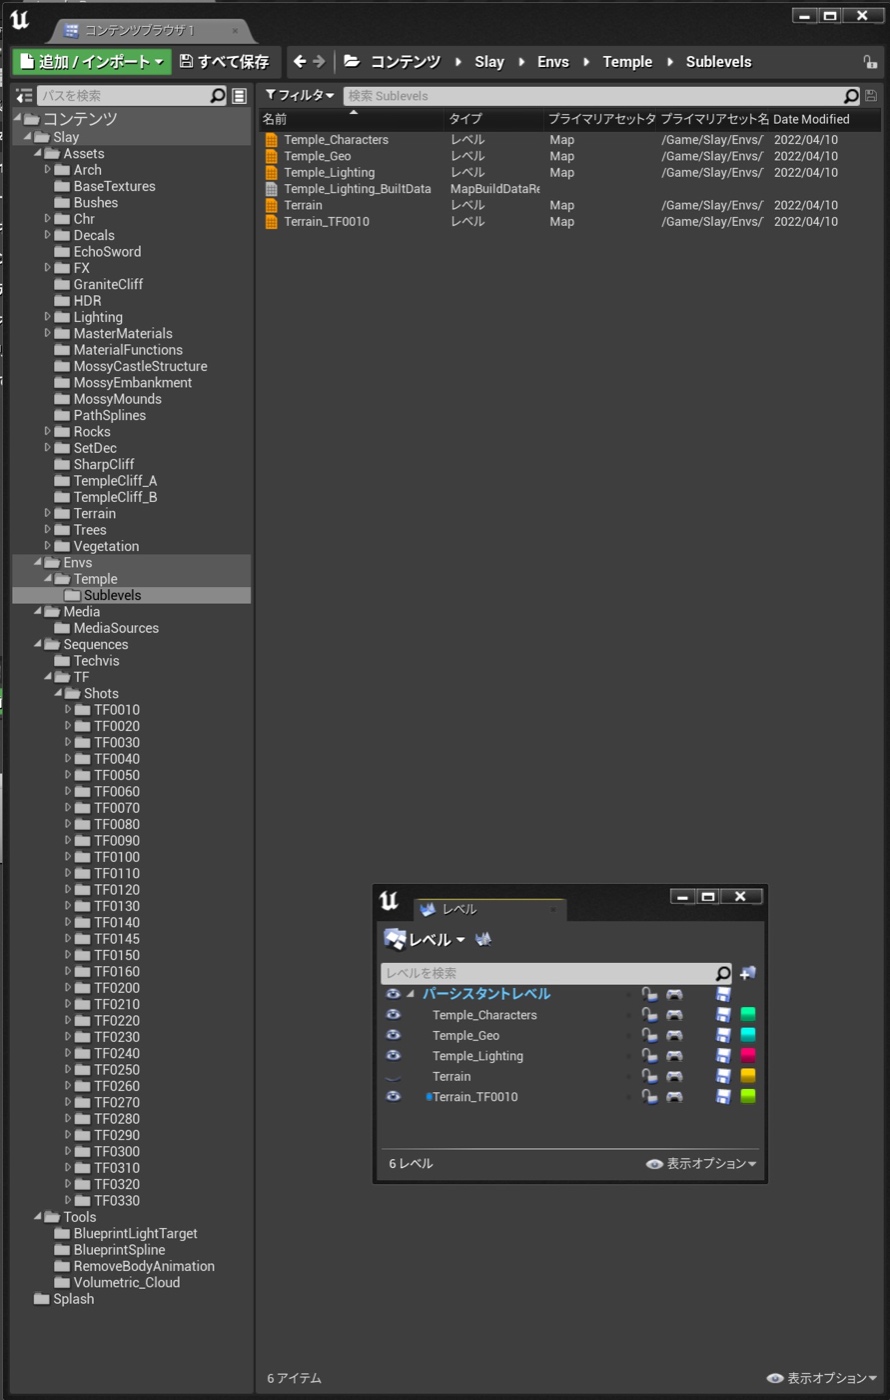890x1400 pixels.
Task: Toggle lock icon for Temple_Geo level
Action: (x=649, y=1035)
